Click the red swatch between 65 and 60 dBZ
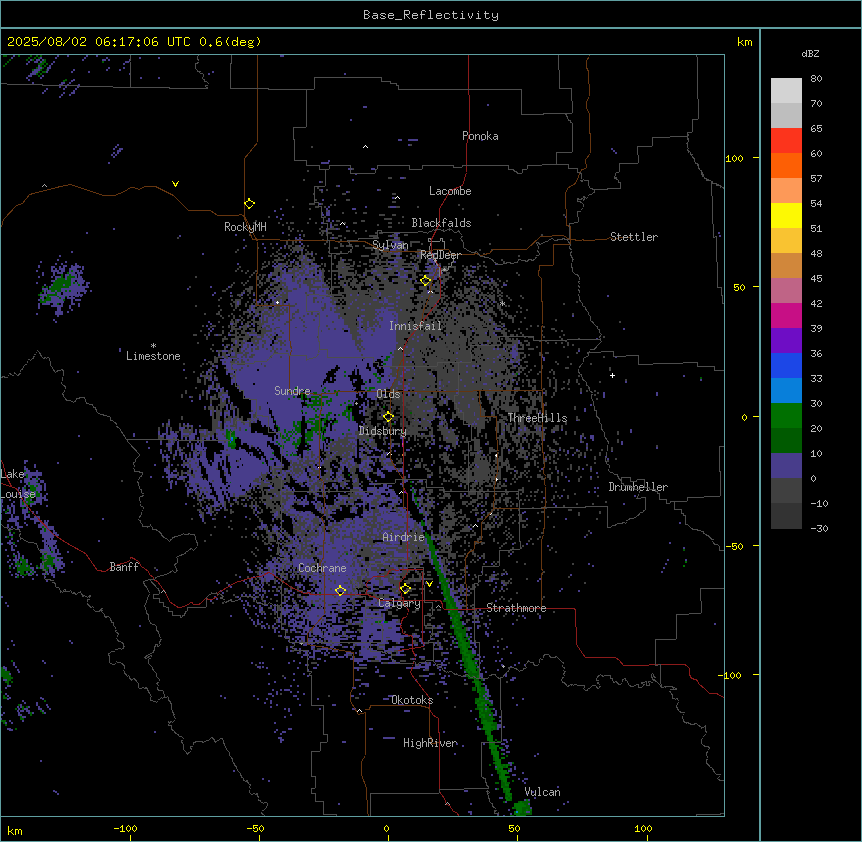The image size is (862, 842). coord(786,141)
